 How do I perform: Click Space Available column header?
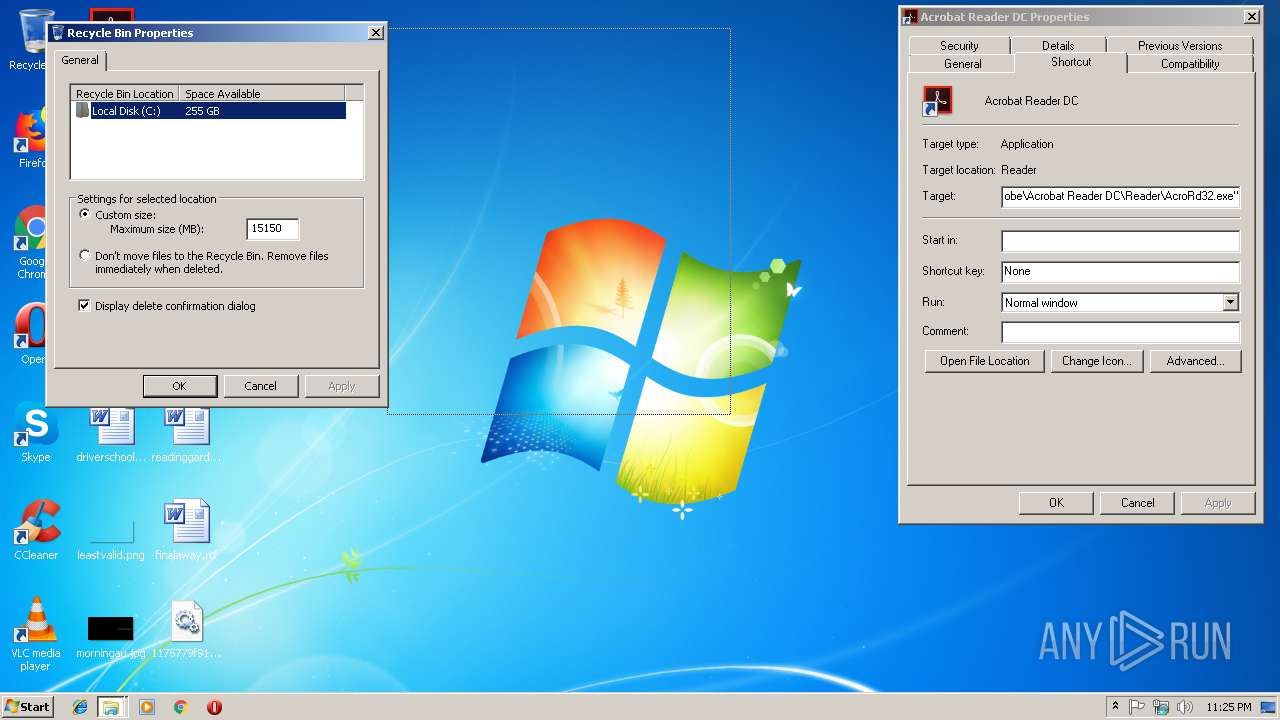[x=262, y=94]
